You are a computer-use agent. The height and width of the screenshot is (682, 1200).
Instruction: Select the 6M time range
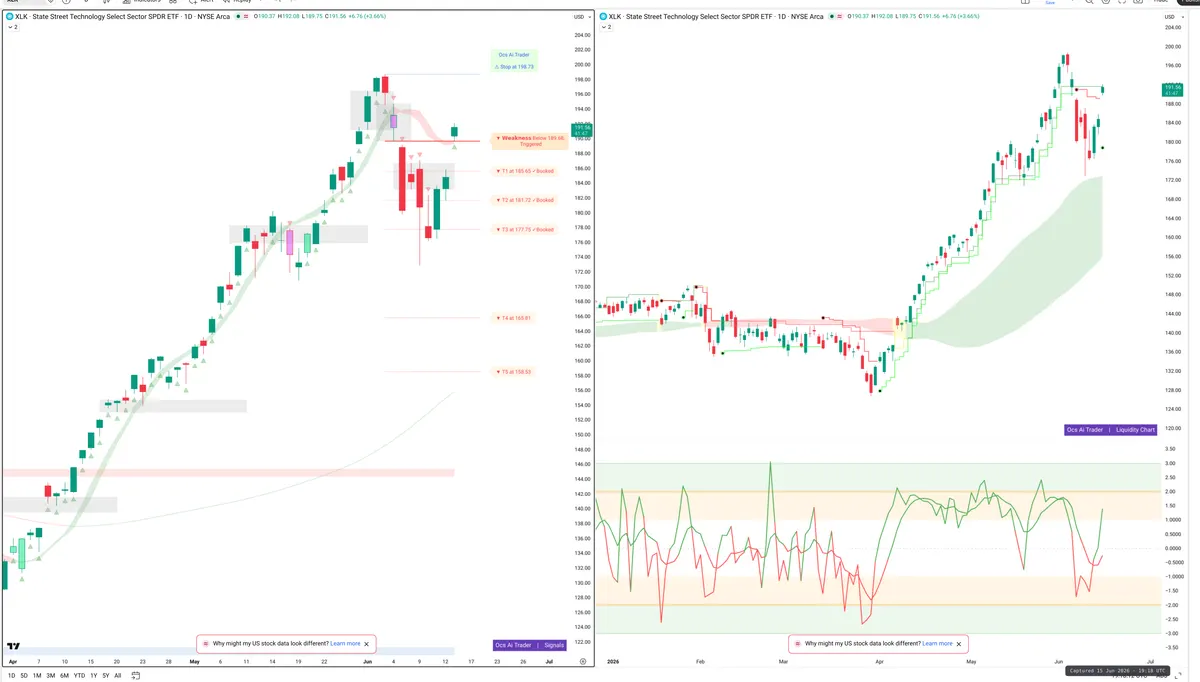[x=64, y=676]
